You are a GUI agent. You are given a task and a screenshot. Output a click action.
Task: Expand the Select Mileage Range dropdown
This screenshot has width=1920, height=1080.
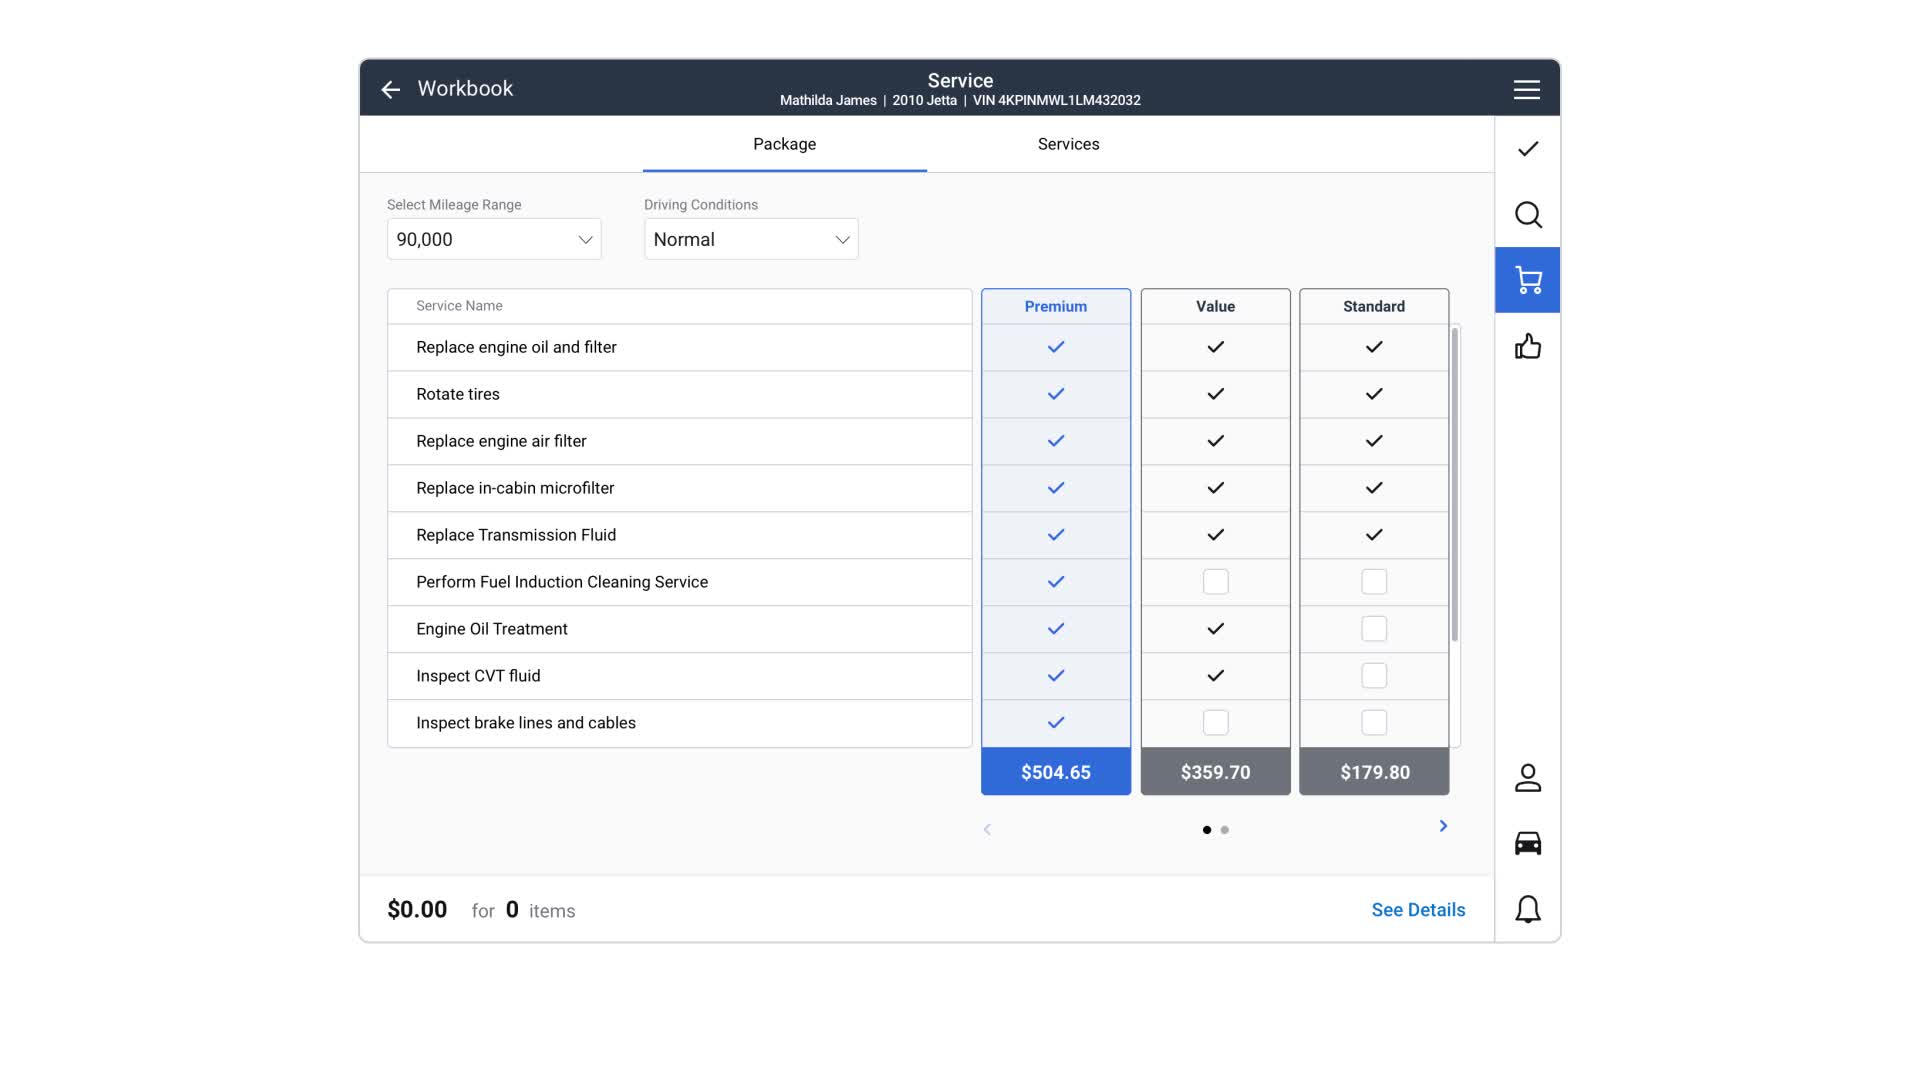[494, 240]
